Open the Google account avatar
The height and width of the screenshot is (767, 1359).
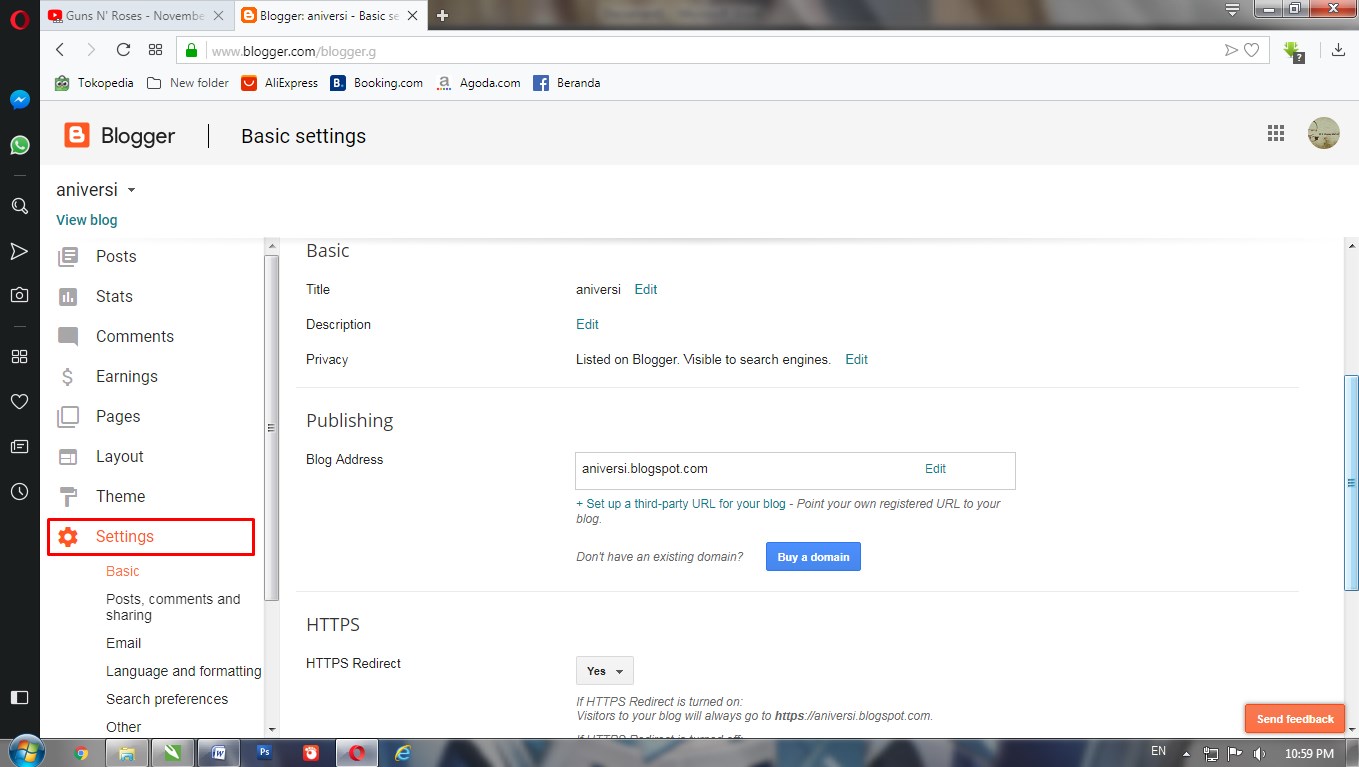pos(1324,133)
